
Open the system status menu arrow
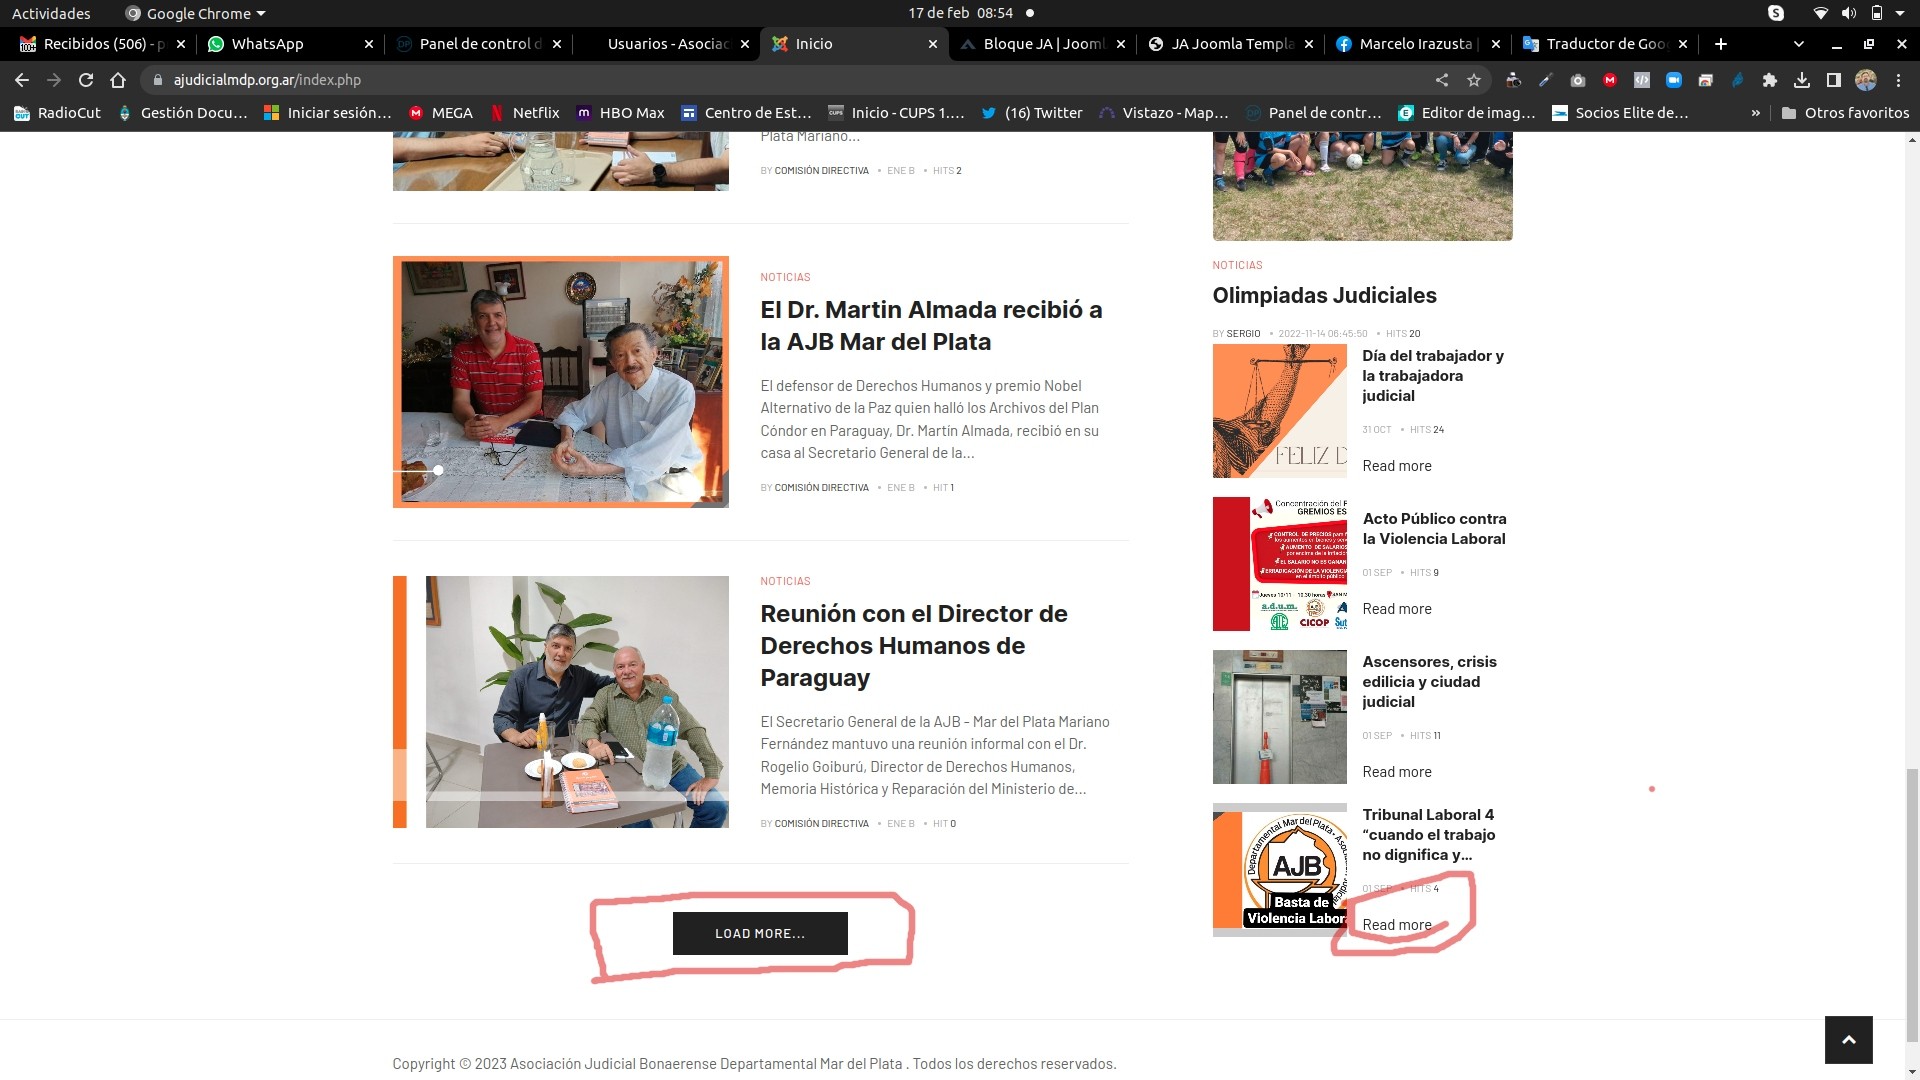[x=1900, y=14]
